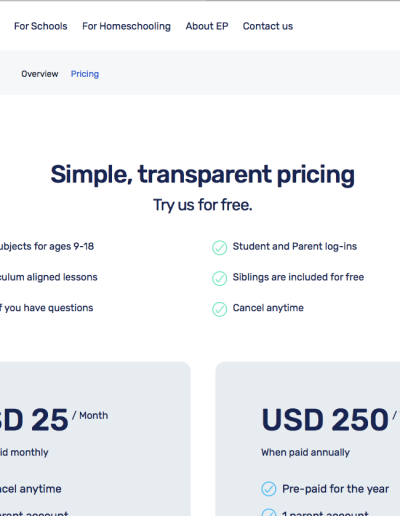Go to About EP page
This screenshot has height=516, width=400.
point(207,26)
